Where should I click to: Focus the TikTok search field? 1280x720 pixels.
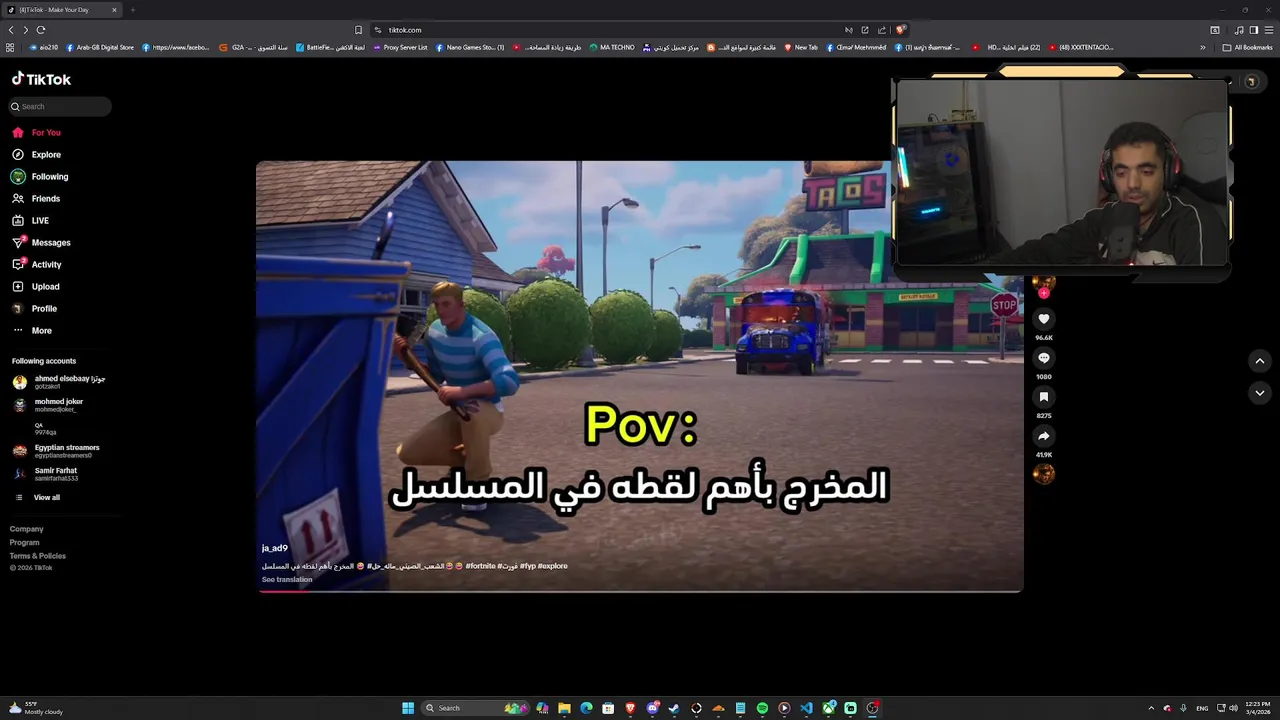(60, 106)
